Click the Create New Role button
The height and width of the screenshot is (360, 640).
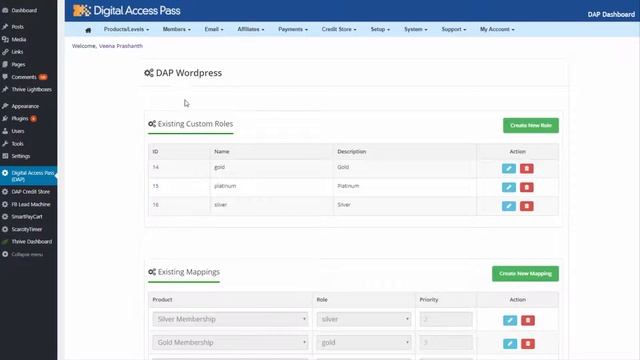tap(531, 125)
